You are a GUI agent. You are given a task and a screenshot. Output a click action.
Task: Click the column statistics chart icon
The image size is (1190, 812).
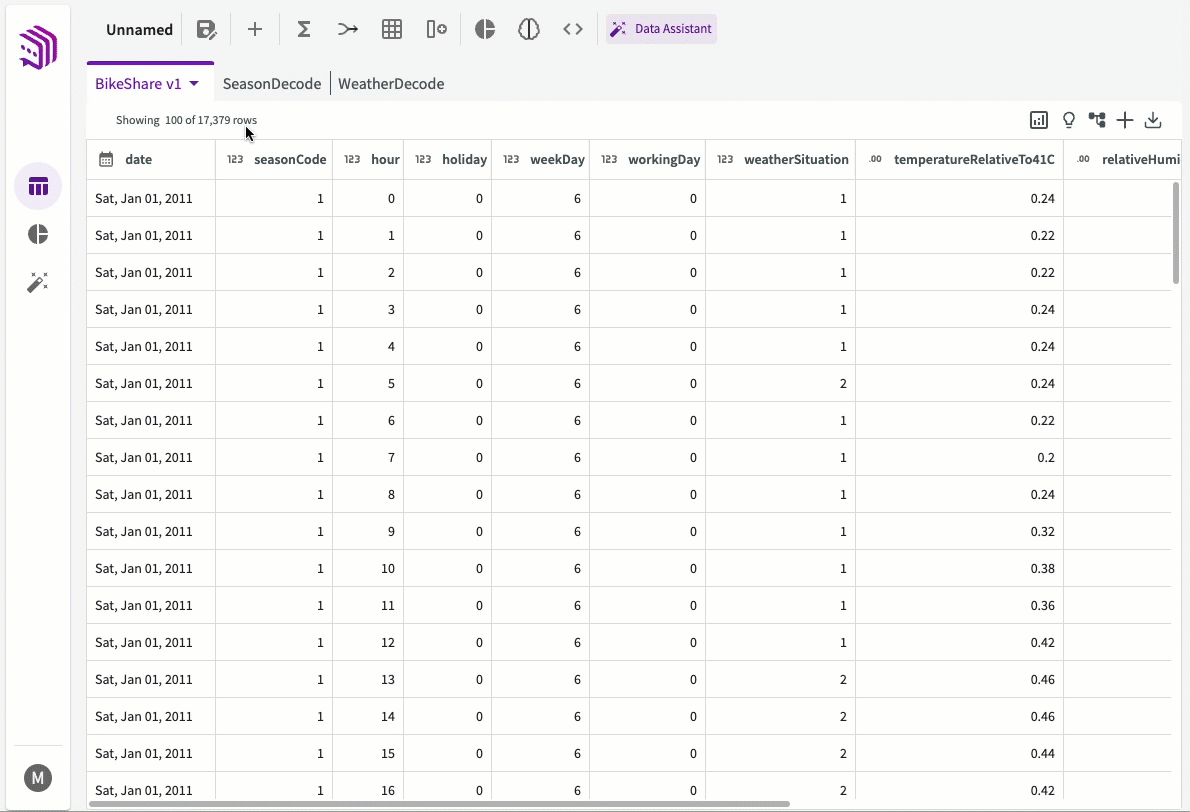click(1039, 120)
